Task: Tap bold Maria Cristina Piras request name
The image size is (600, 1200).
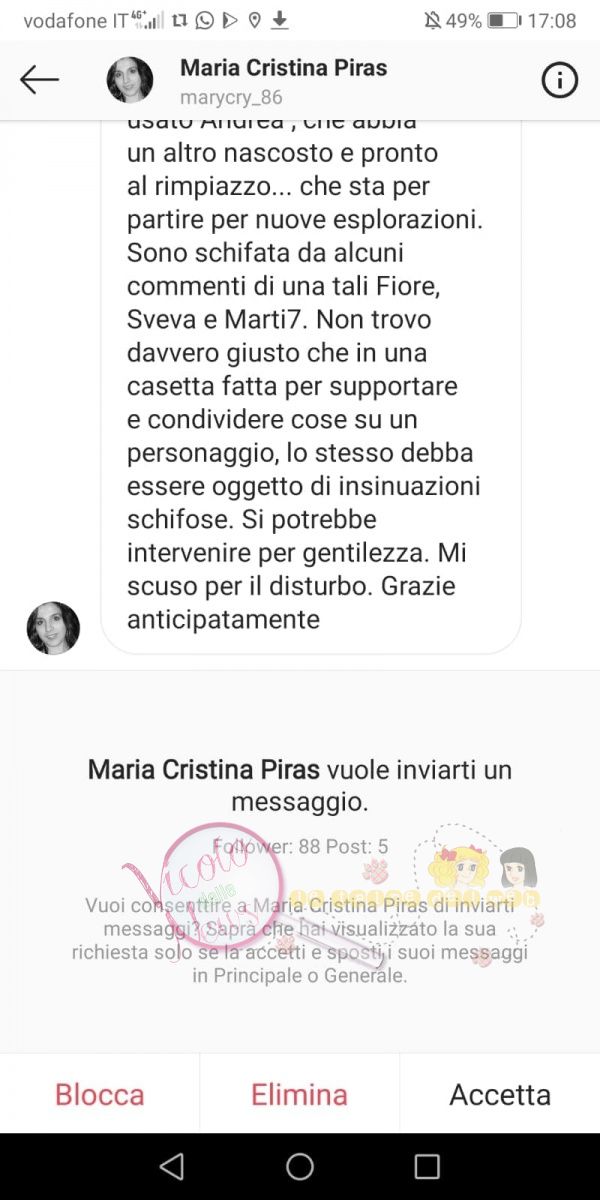Action: tap(204, 770)
